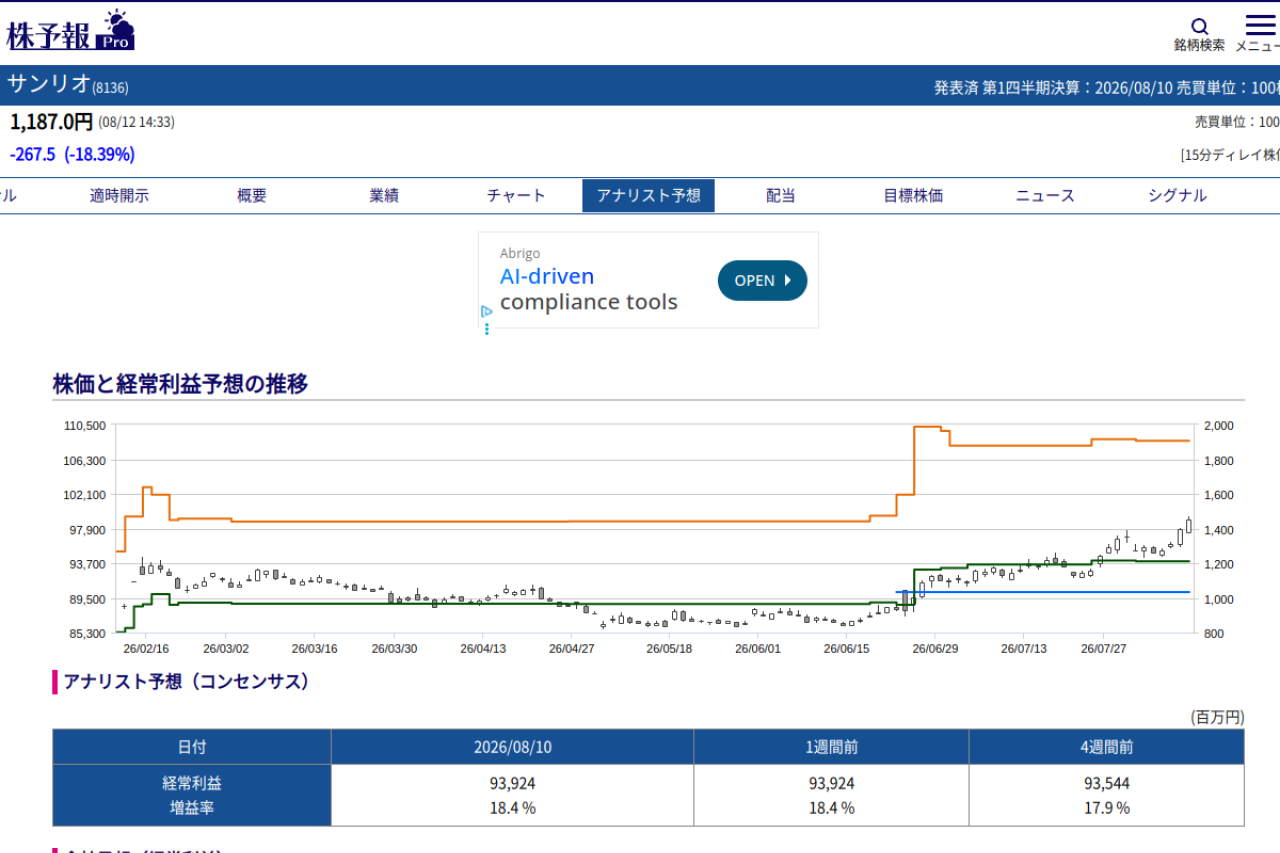Click inside the price and profit forecast chart
The height and width of the screenshot is (853, 1280).
tap(655, 529)
